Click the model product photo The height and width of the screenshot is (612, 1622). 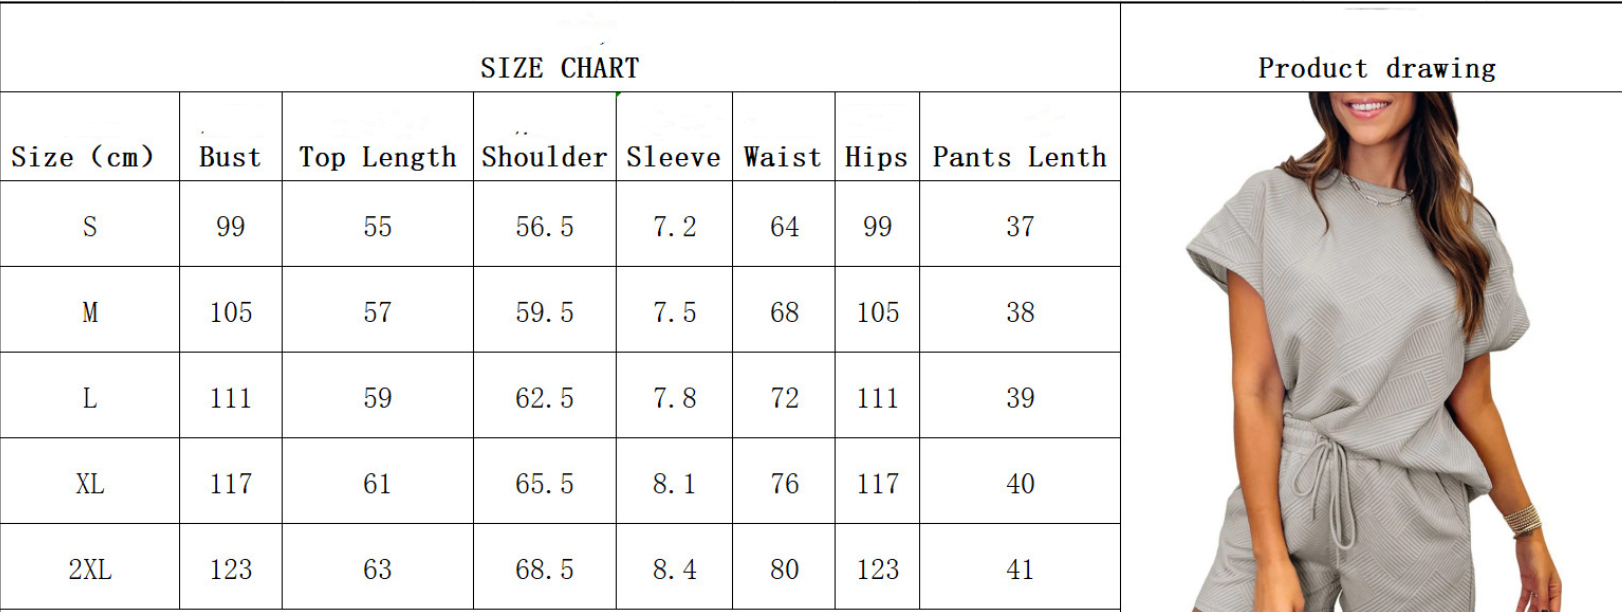point(1371,352)
